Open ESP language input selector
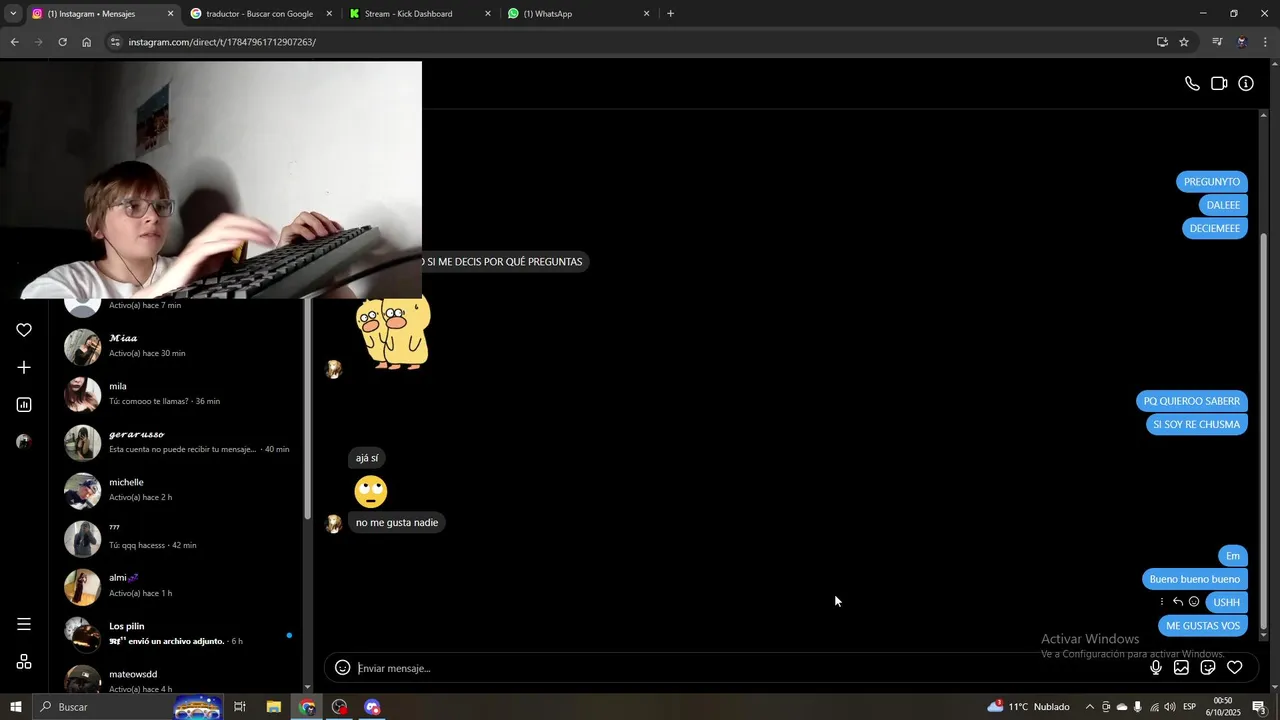 pyautogui.click(x=1190, y=707)
